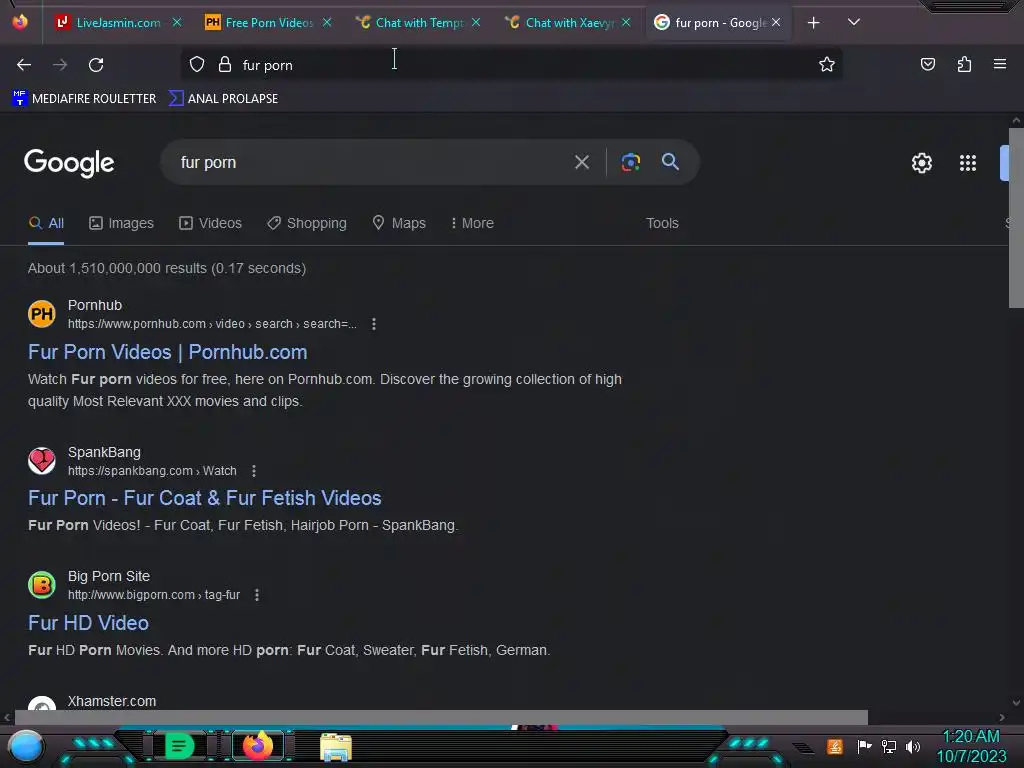This screenshot has width=1024, height=768.
Task: Open the extensions puzzle icon
Action: (964, 64)
